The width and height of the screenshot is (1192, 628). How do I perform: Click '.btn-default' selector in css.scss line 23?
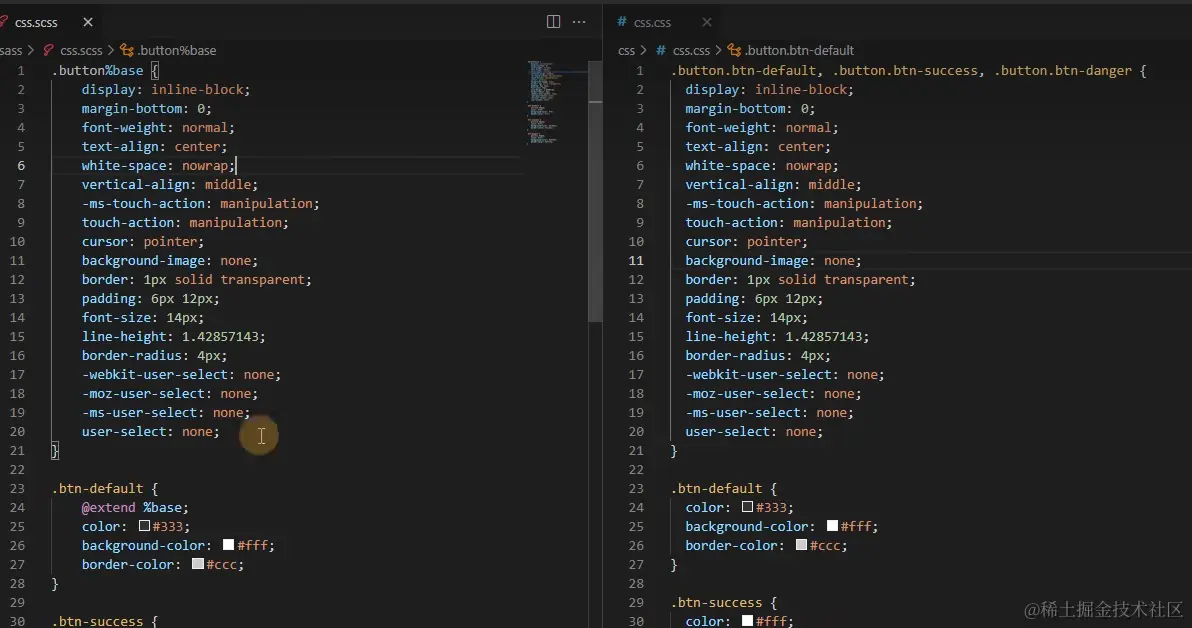97,488
